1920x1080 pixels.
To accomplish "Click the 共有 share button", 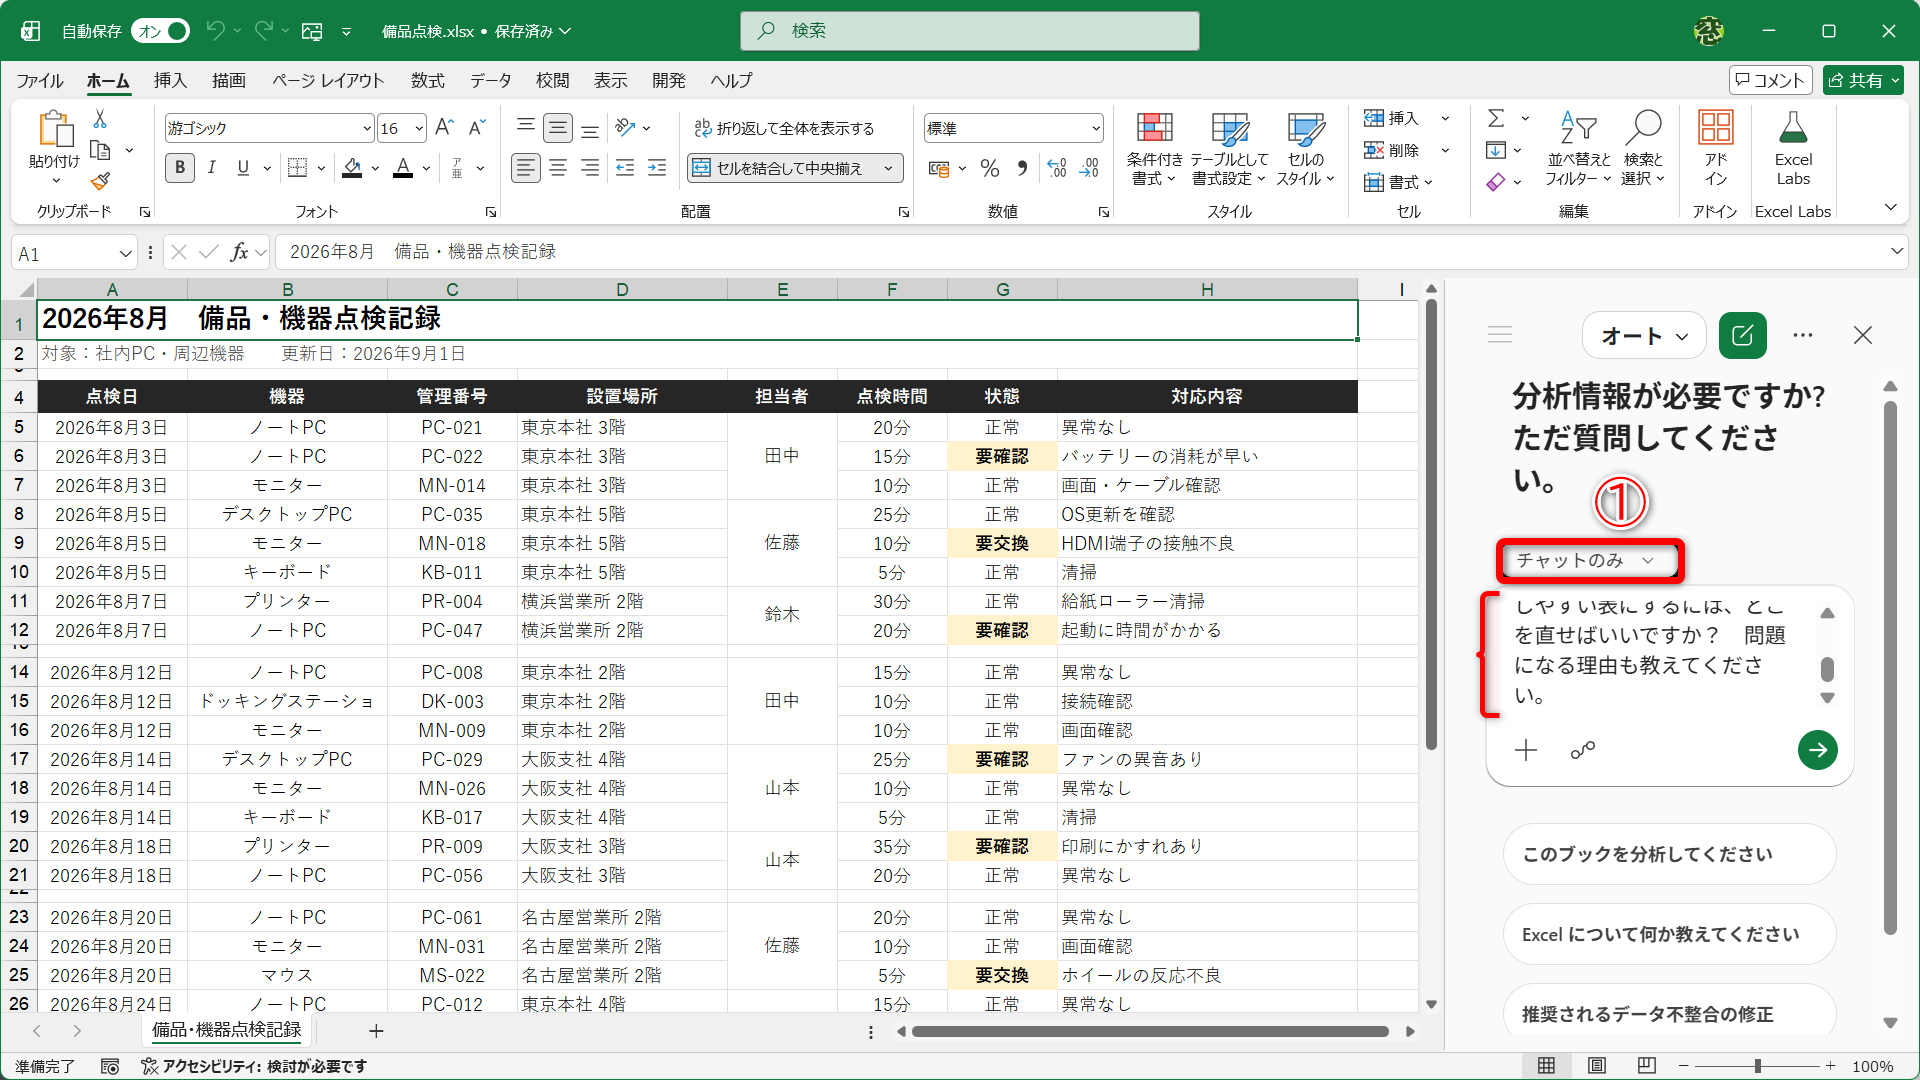I will [x=1862, y=80].
